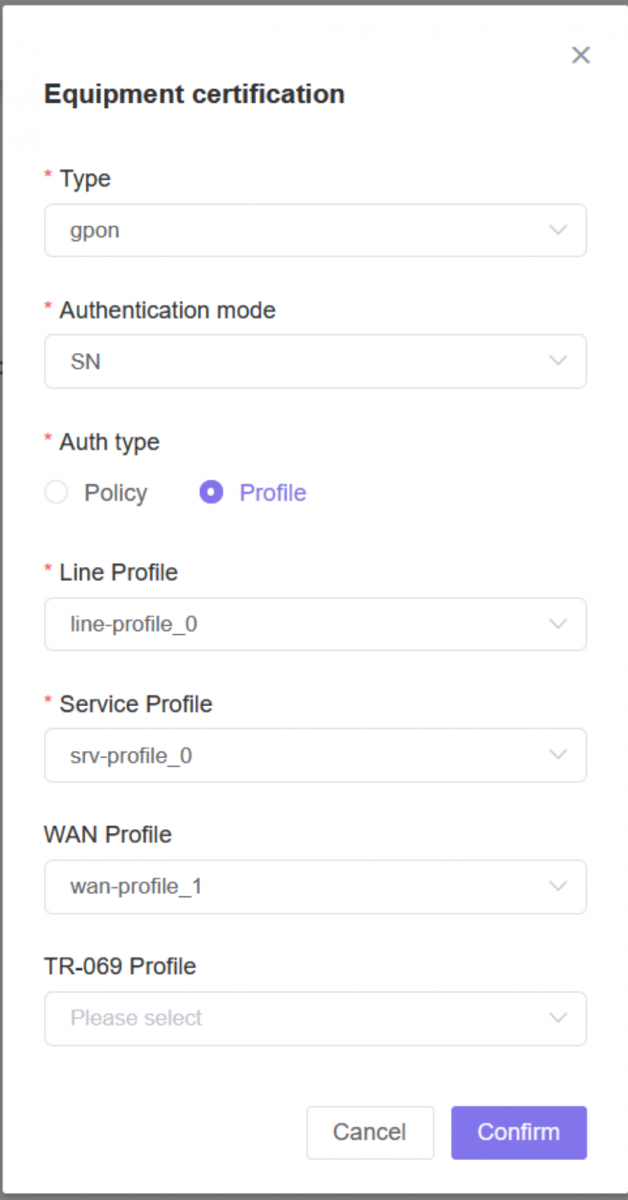This screenshot has height=1200, width=628.
Task: Click the chevron arrow in Service Profile field
Action: coord(558,755)
